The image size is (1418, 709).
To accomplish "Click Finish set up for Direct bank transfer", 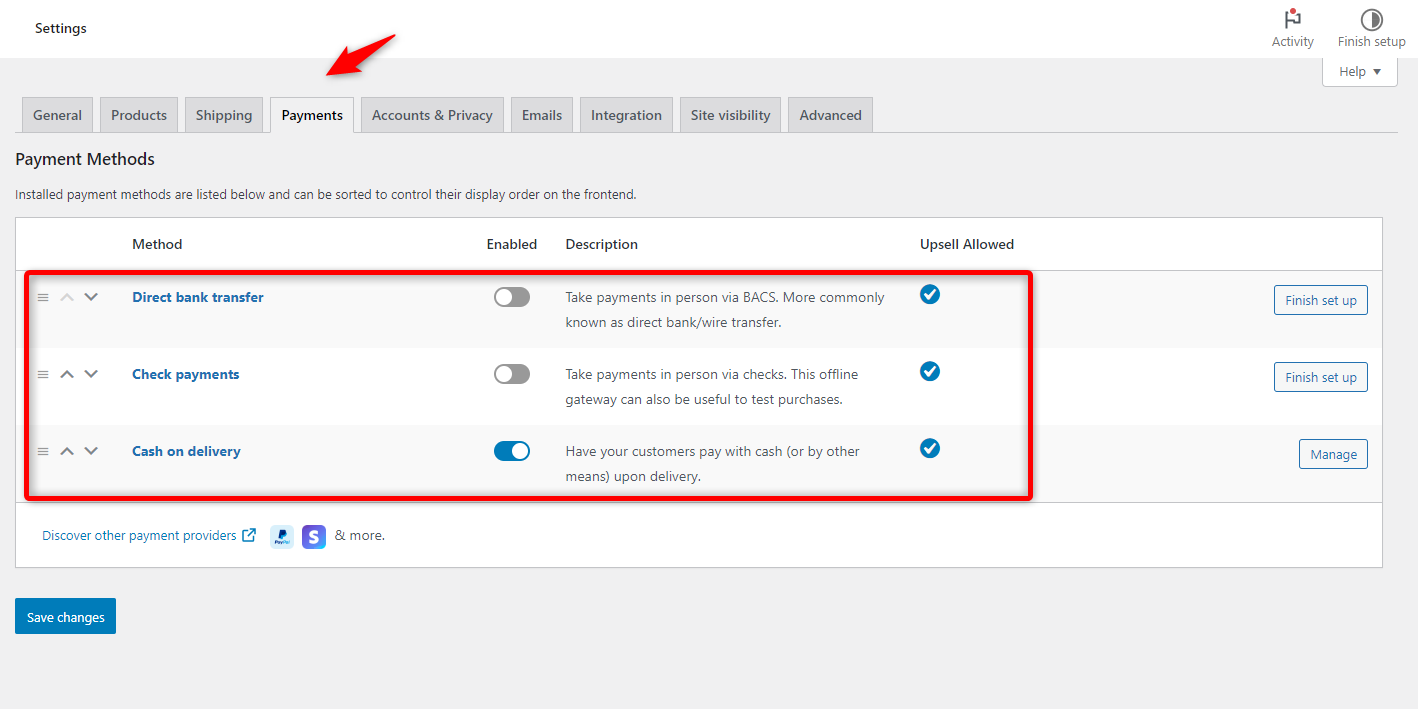I will (1320, 300).
